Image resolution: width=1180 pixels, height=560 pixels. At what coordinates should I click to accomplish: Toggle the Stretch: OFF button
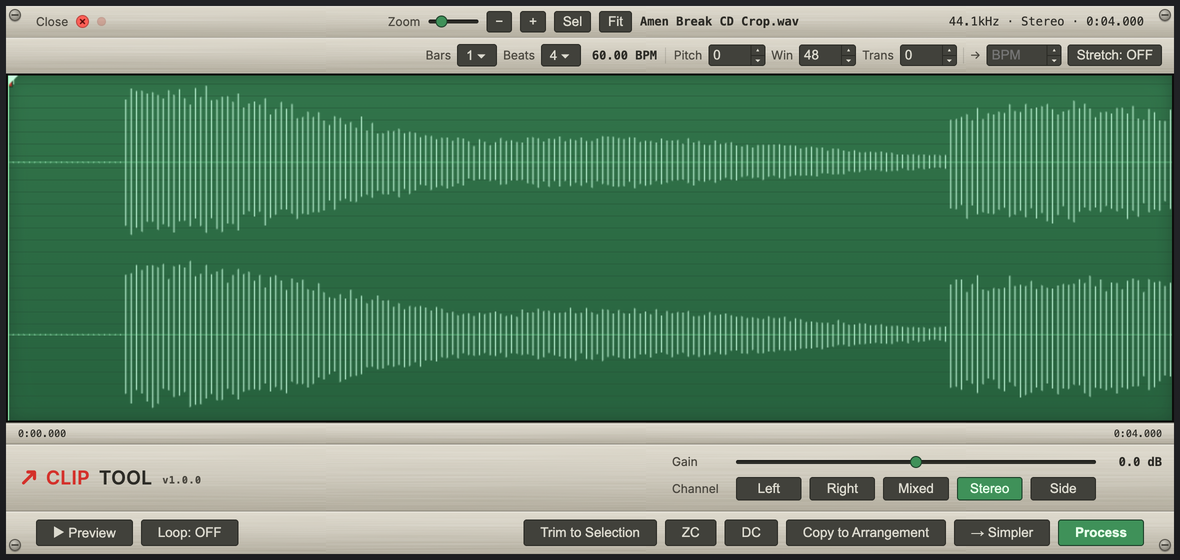1114,55
